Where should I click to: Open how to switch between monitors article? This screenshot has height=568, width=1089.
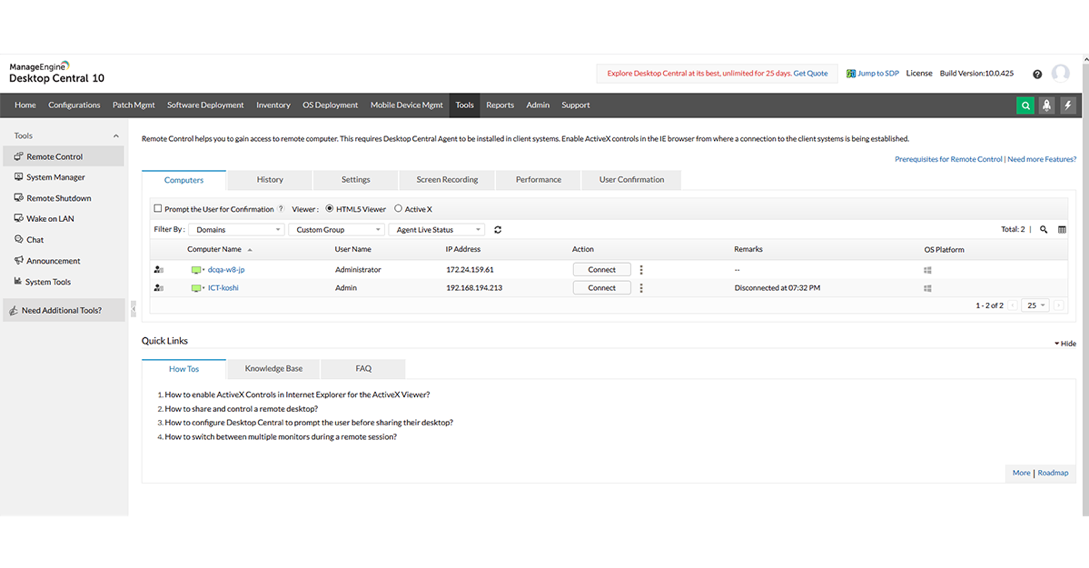point(281,437)
